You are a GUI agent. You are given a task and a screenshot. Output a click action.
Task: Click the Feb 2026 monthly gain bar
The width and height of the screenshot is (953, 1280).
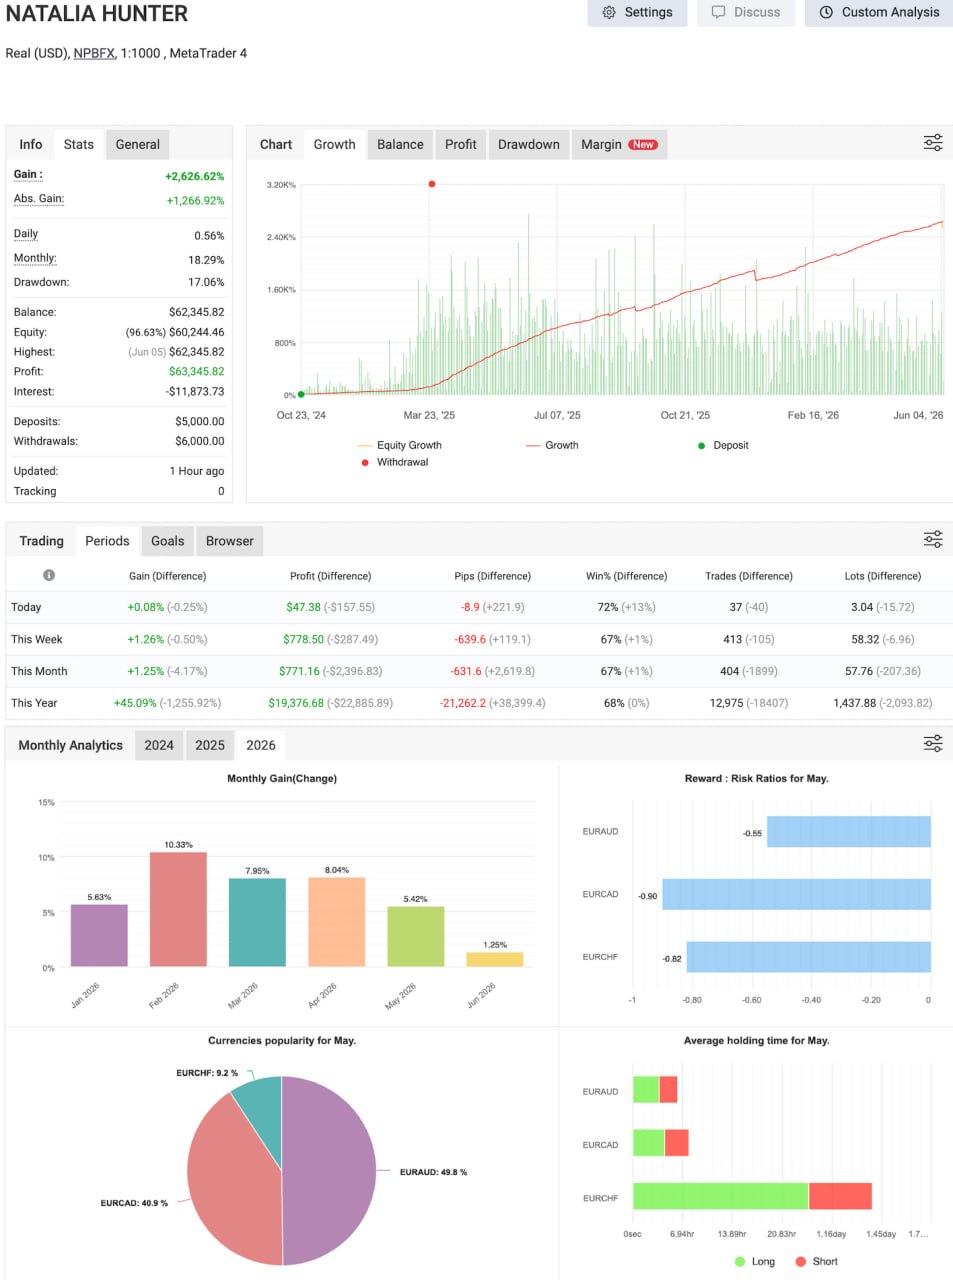[178, 909]
